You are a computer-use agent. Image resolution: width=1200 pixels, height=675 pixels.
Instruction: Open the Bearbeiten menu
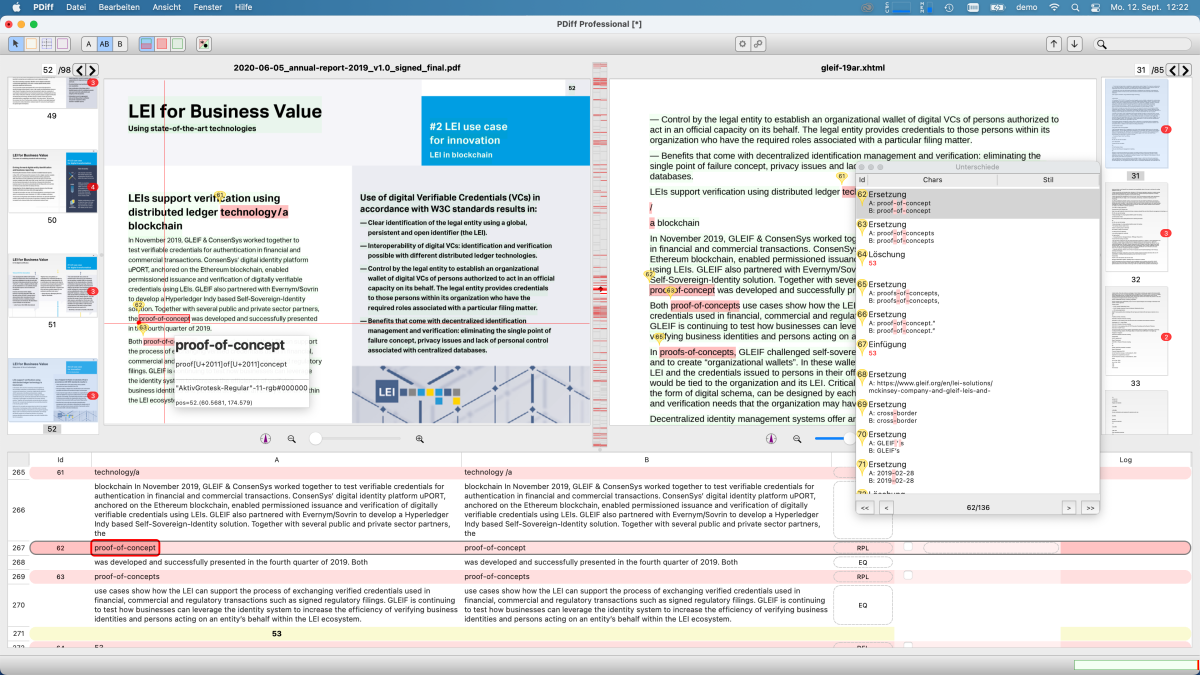(119, 7)
